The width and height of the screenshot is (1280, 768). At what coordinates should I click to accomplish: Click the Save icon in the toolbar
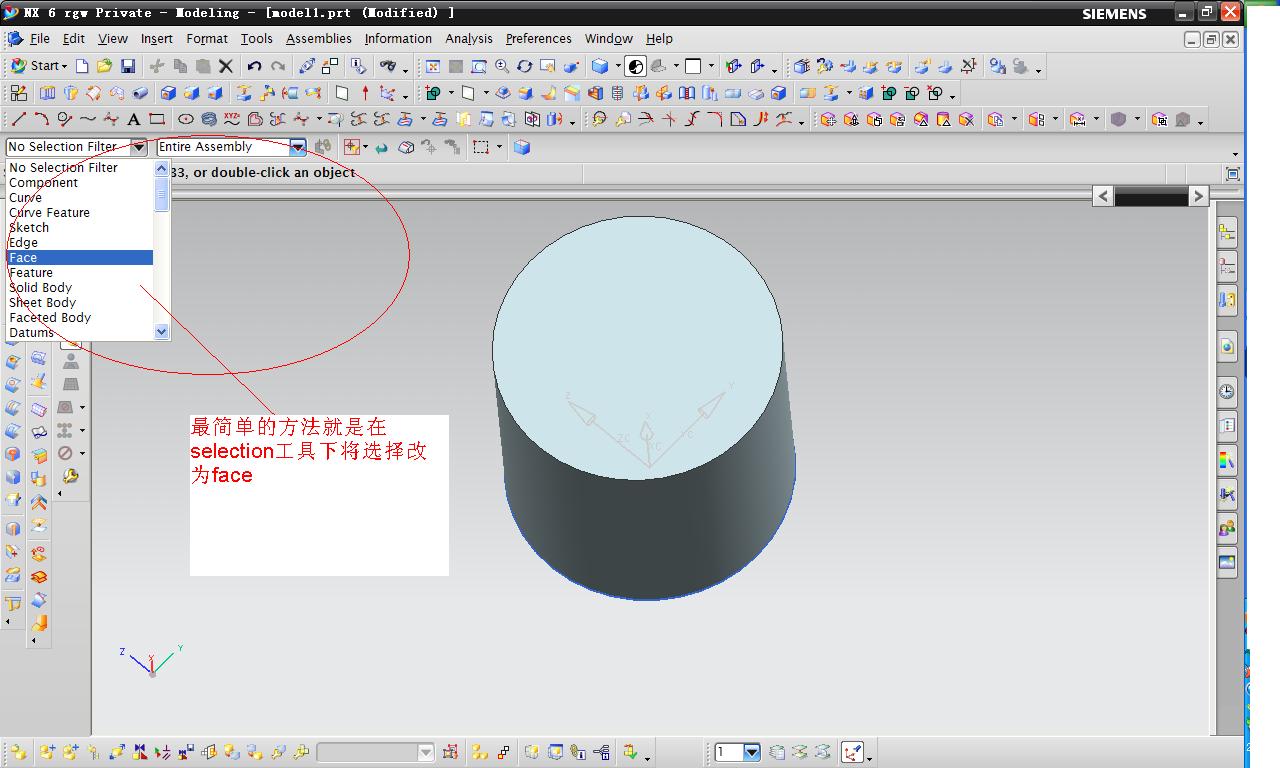pos(128,66)
